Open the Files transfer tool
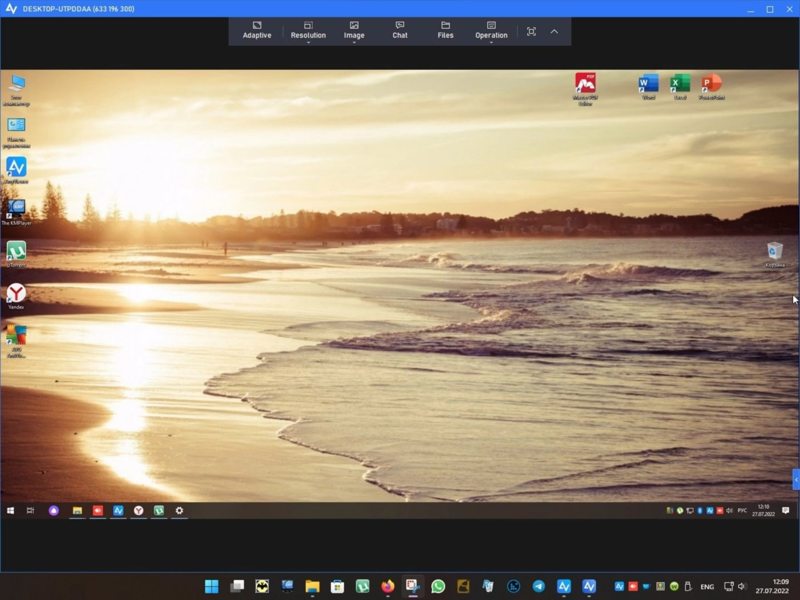Screen dimensions: 800x600 click(x=445, y=29)
